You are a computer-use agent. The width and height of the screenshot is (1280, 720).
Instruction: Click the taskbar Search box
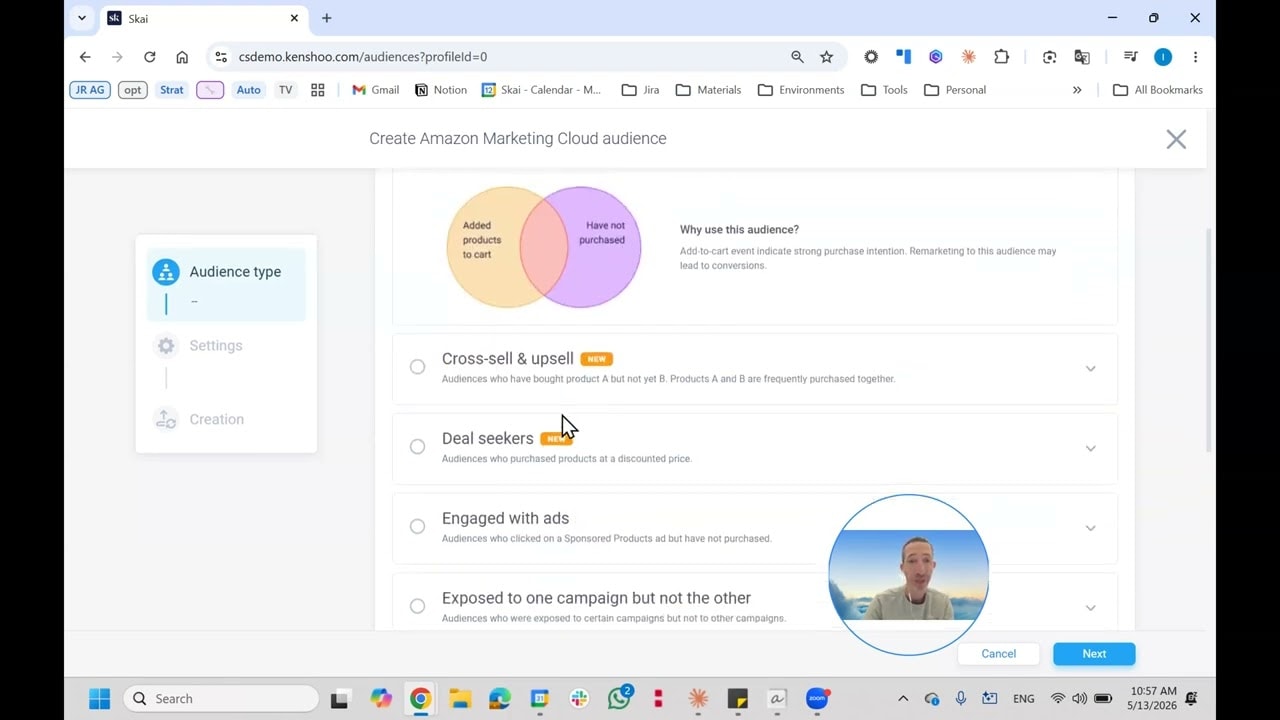click(221, 699)
